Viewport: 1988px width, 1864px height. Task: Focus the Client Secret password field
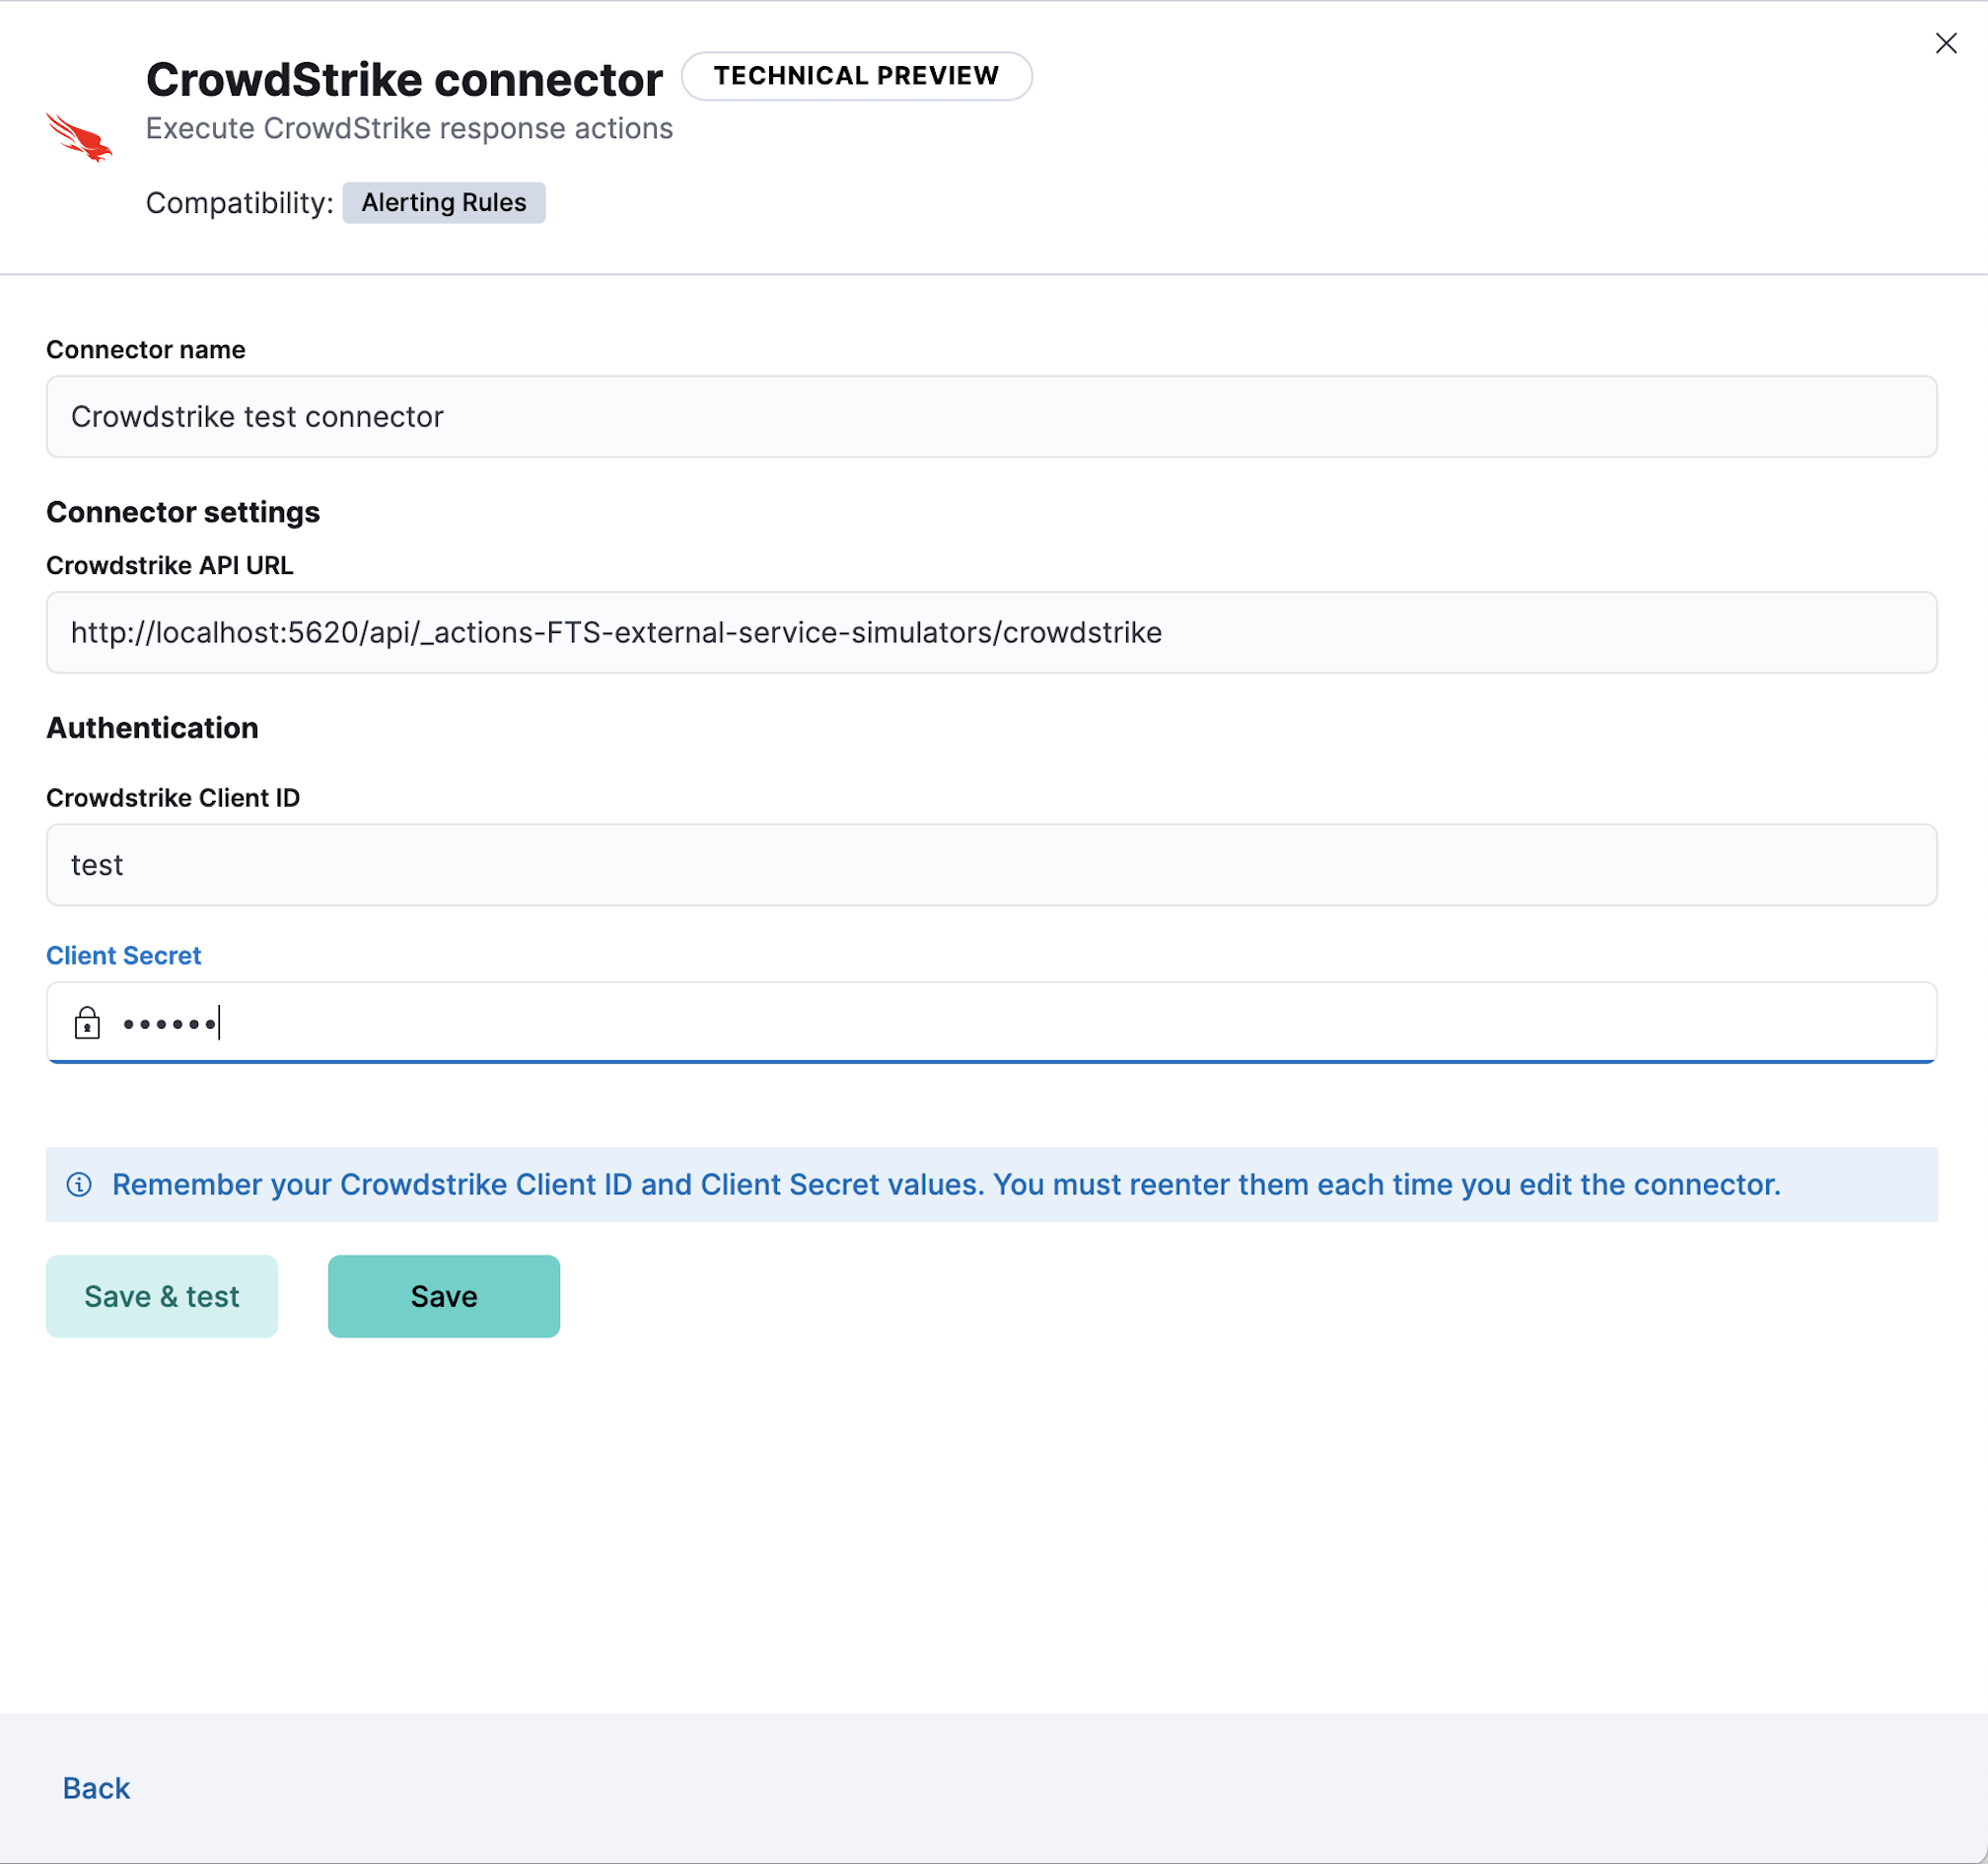click(x=991, y=1022)
